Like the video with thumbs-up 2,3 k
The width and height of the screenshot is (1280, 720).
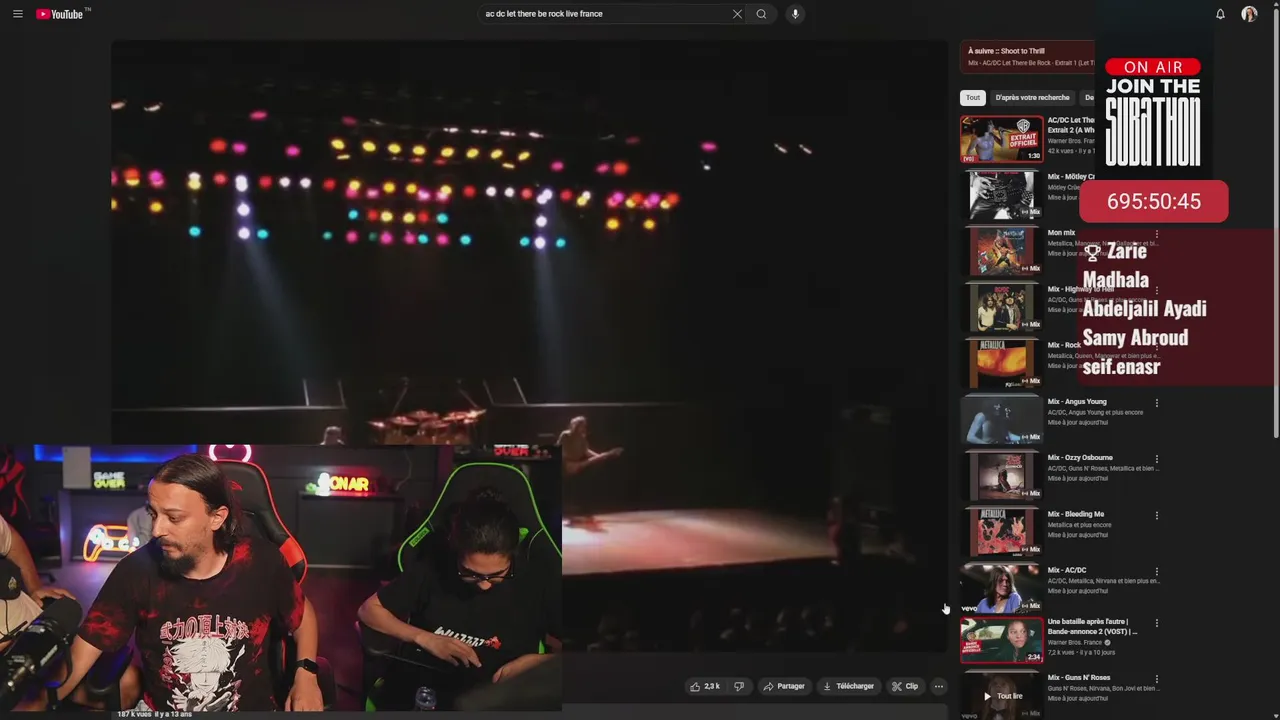tap(705, 686)
